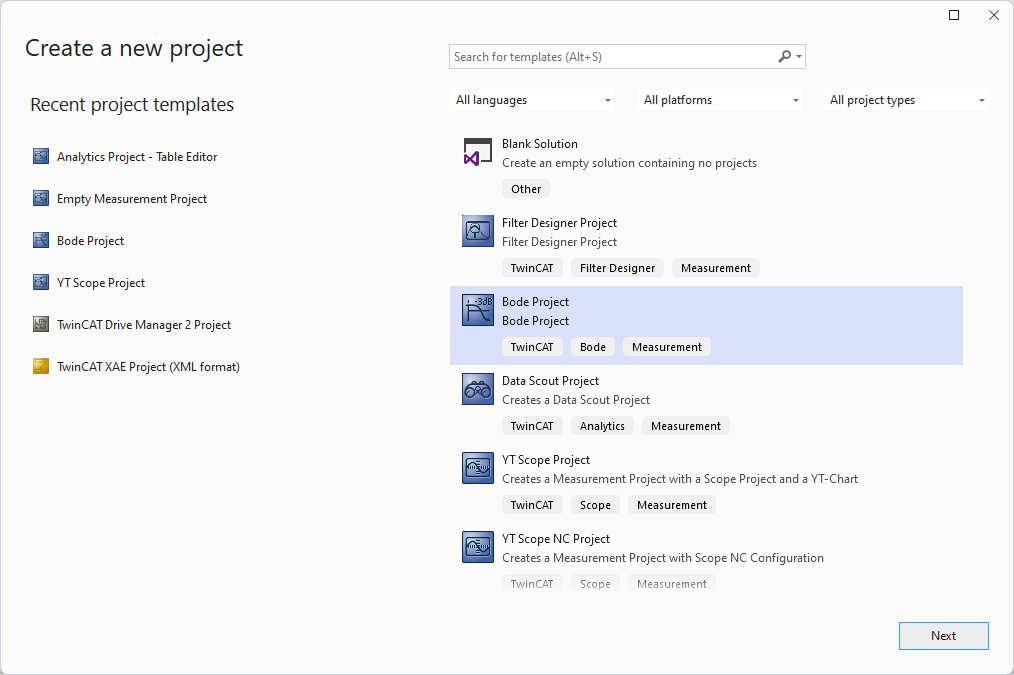This screenshot has height=675, width=1014.
Task: Select the Blank Solution template title
Action: tap(540, 144)
